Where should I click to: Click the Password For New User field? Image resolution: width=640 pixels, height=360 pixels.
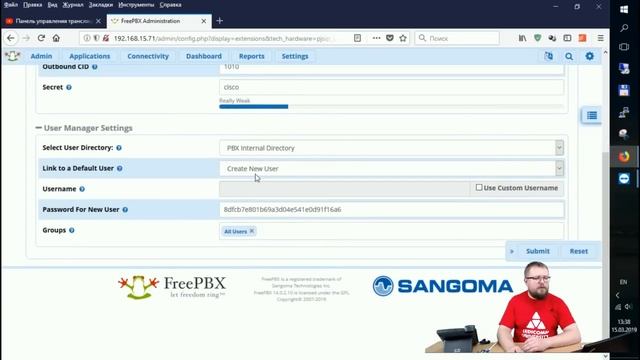pos(391,209)
